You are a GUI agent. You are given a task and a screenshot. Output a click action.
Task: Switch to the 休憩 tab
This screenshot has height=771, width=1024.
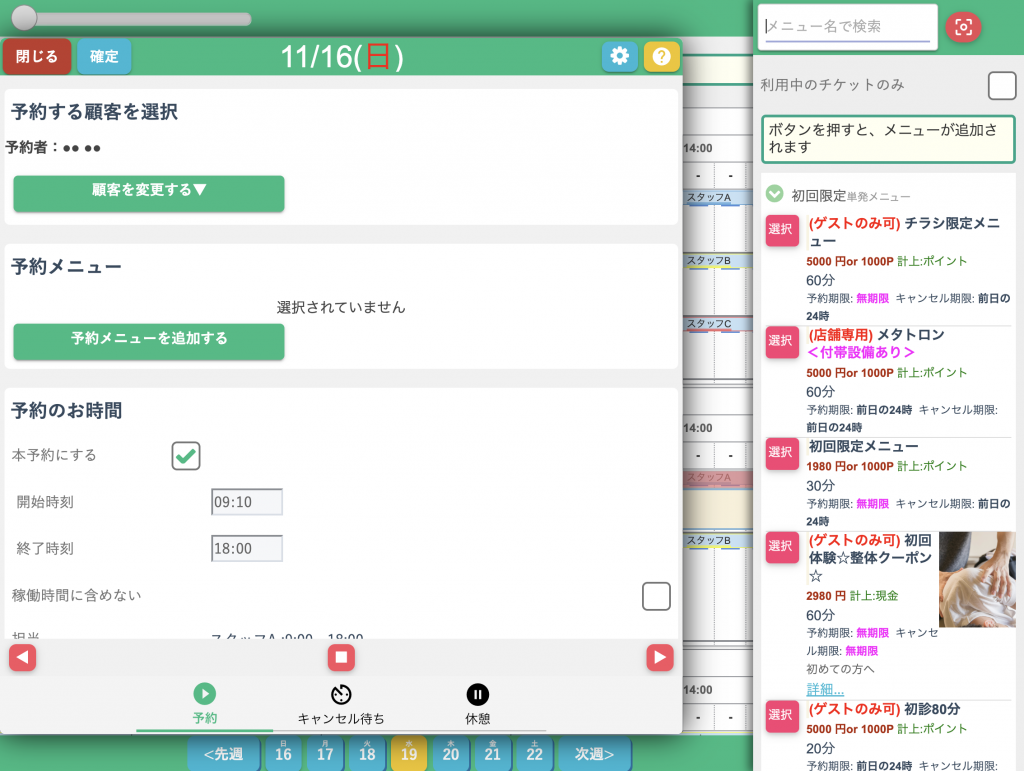(x=477, y=705)
